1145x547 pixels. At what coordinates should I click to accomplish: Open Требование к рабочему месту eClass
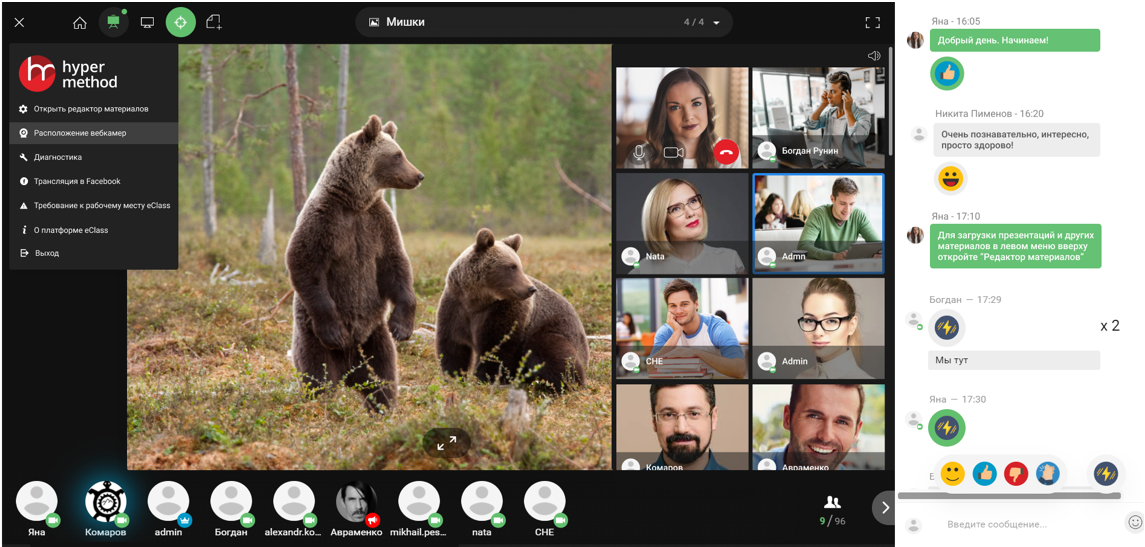pyautogui.click(x=93, y=206)
